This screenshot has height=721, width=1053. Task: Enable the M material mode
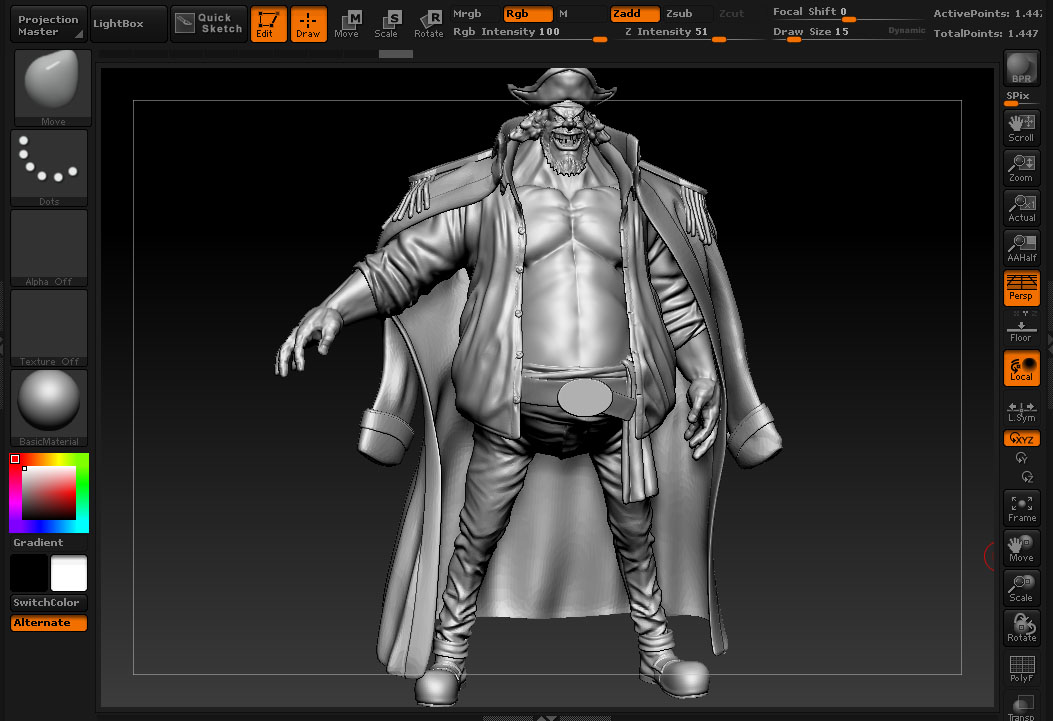582,13
